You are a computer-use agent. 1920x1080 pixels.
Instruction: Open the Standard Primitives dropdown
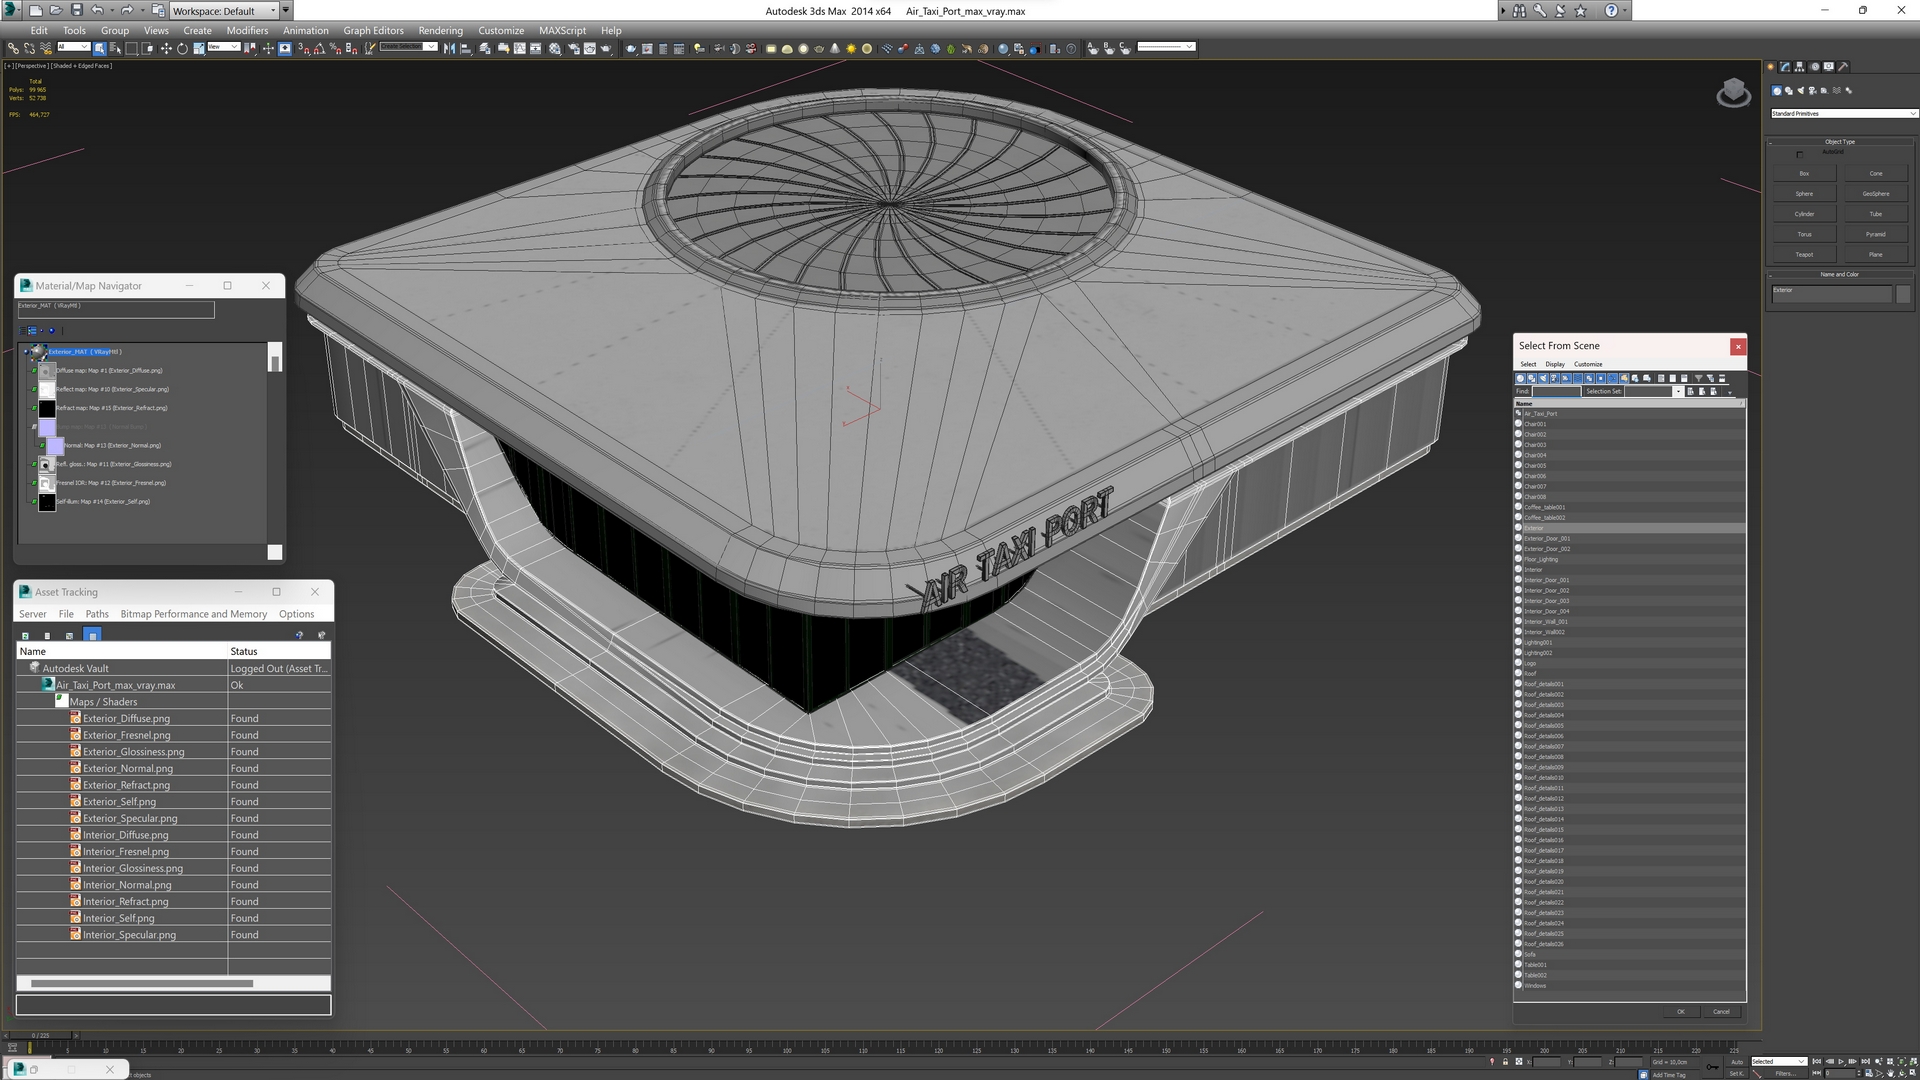pyautogui.click(x=1842, y=114)
